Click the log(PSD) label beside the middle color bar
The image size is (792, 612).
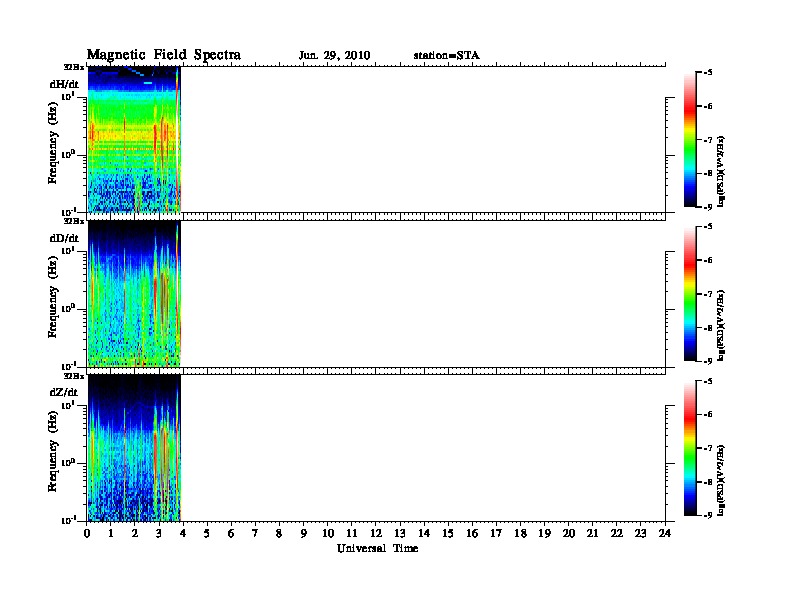[721, 326]
